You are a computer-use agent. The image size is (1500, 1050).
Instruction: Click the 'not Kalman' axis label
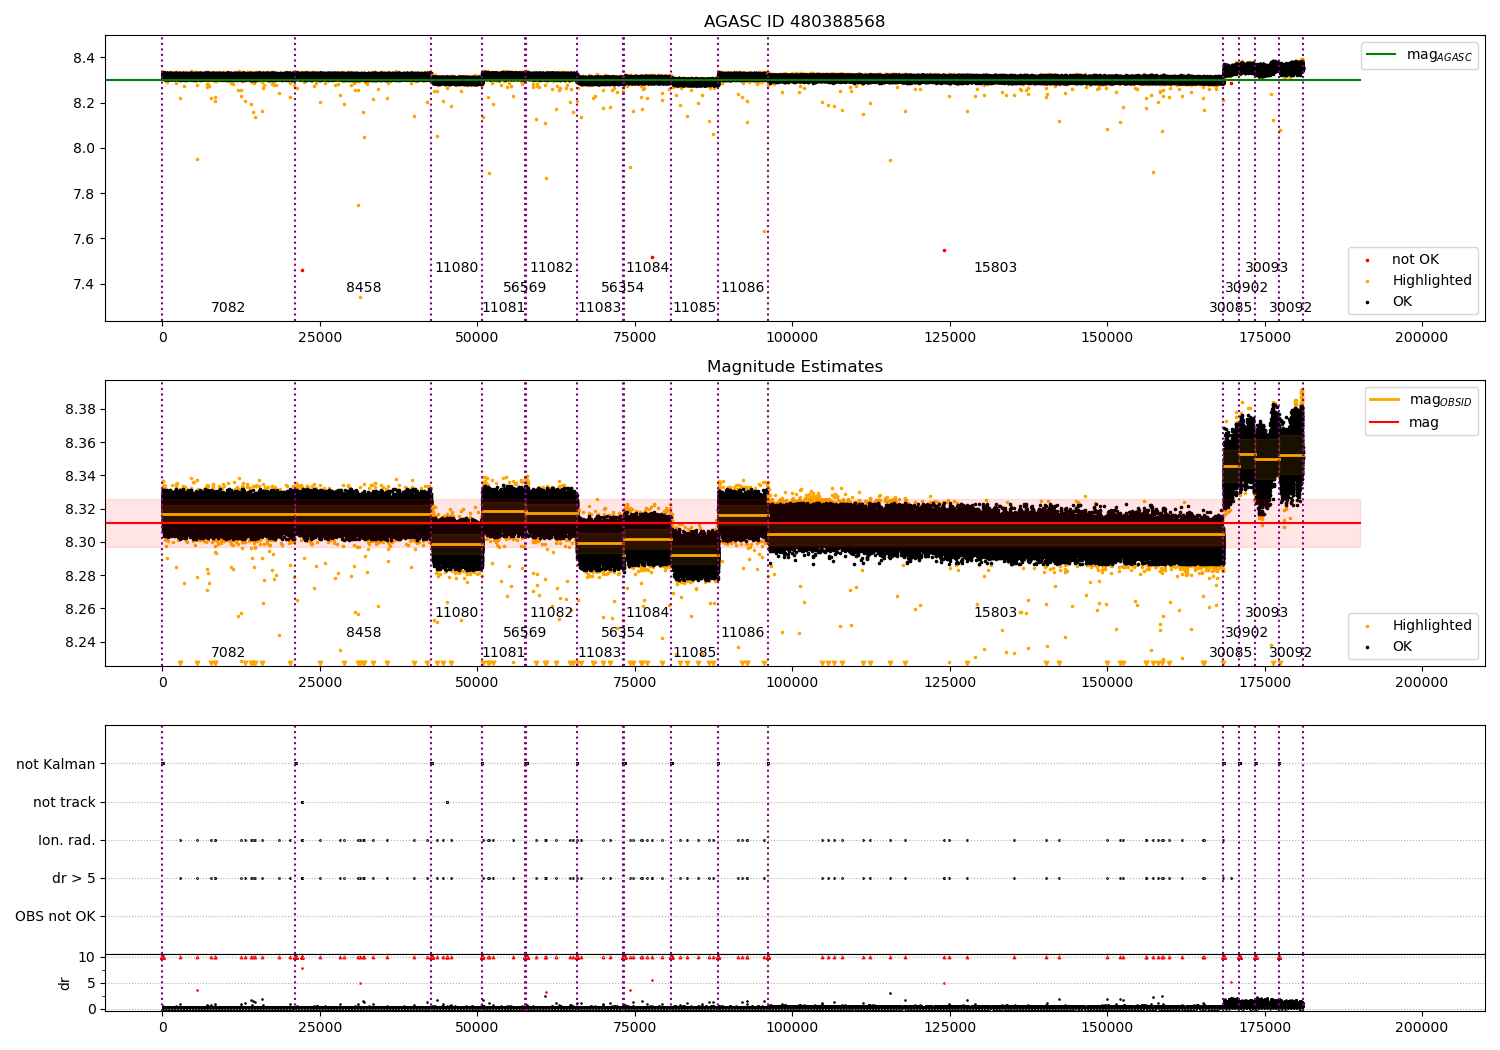(x=56, y=764)
